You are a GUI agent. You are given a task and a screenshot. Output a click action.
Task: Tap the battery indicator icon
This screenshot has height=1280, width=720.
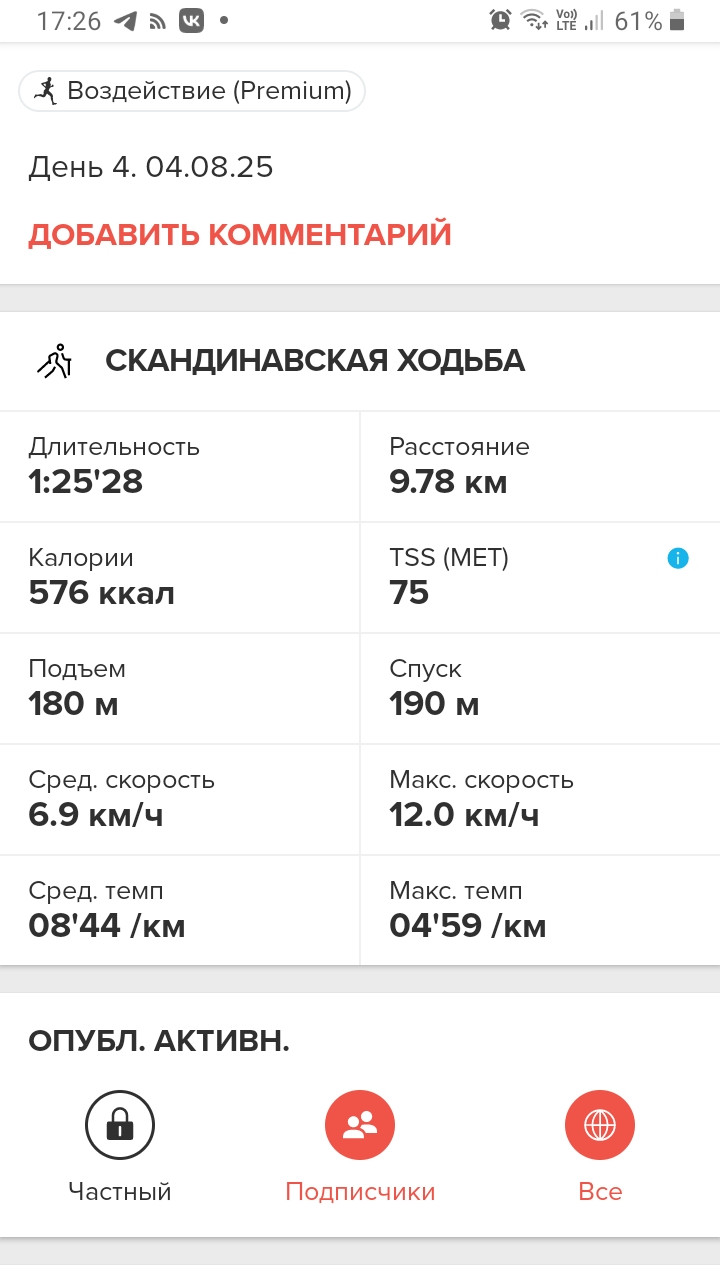click(678, 21)
